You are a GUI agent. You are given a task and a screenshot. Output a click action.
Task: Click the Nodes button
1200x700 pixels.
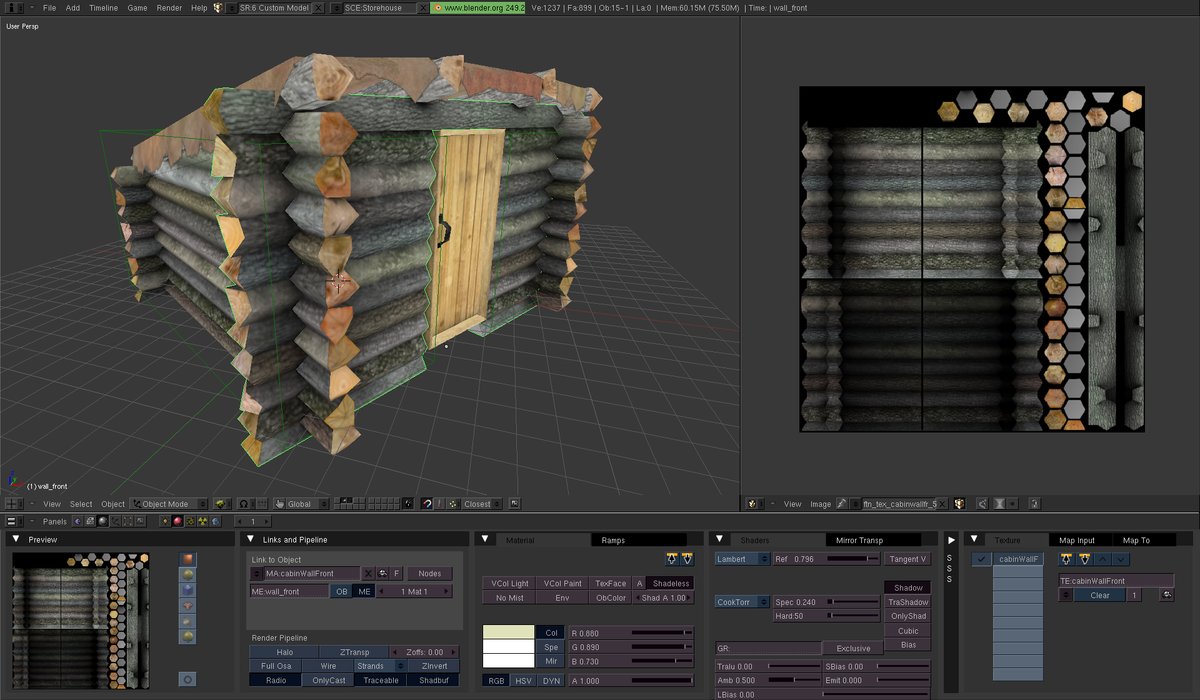(430, 573)
